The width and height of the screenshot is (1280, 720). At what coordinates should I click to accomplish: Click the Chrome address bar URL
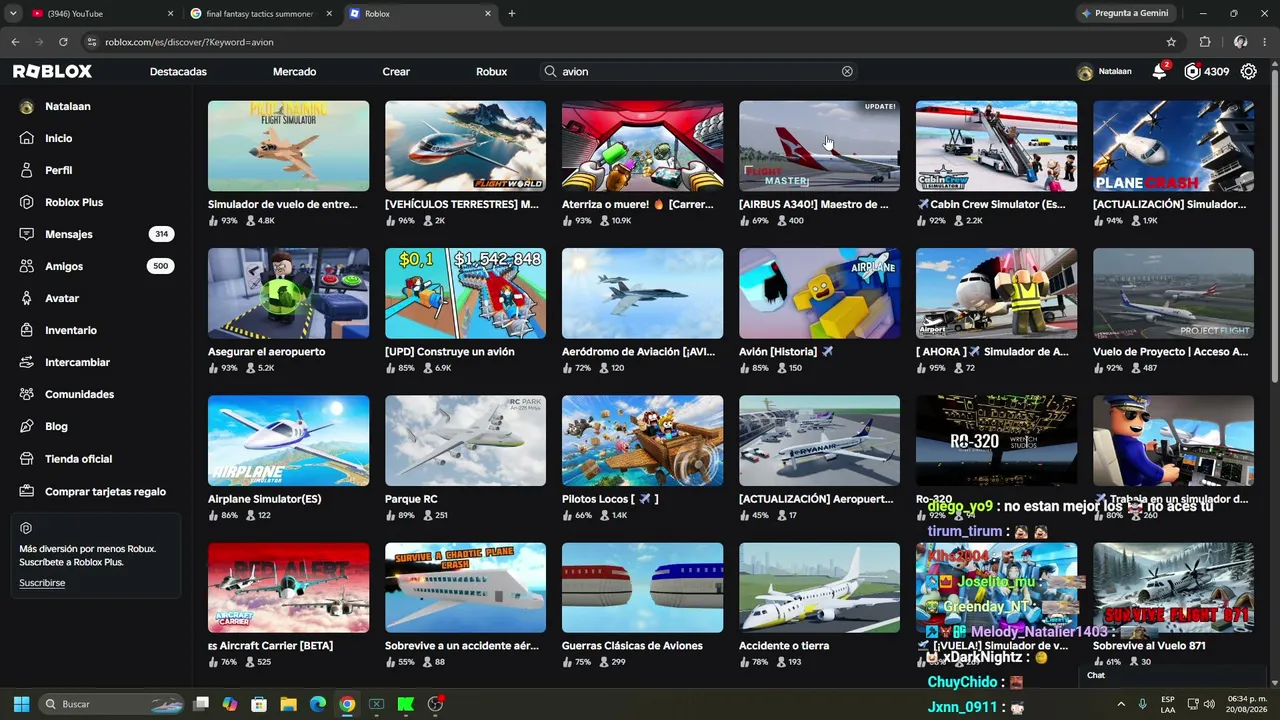pos(189,42)
